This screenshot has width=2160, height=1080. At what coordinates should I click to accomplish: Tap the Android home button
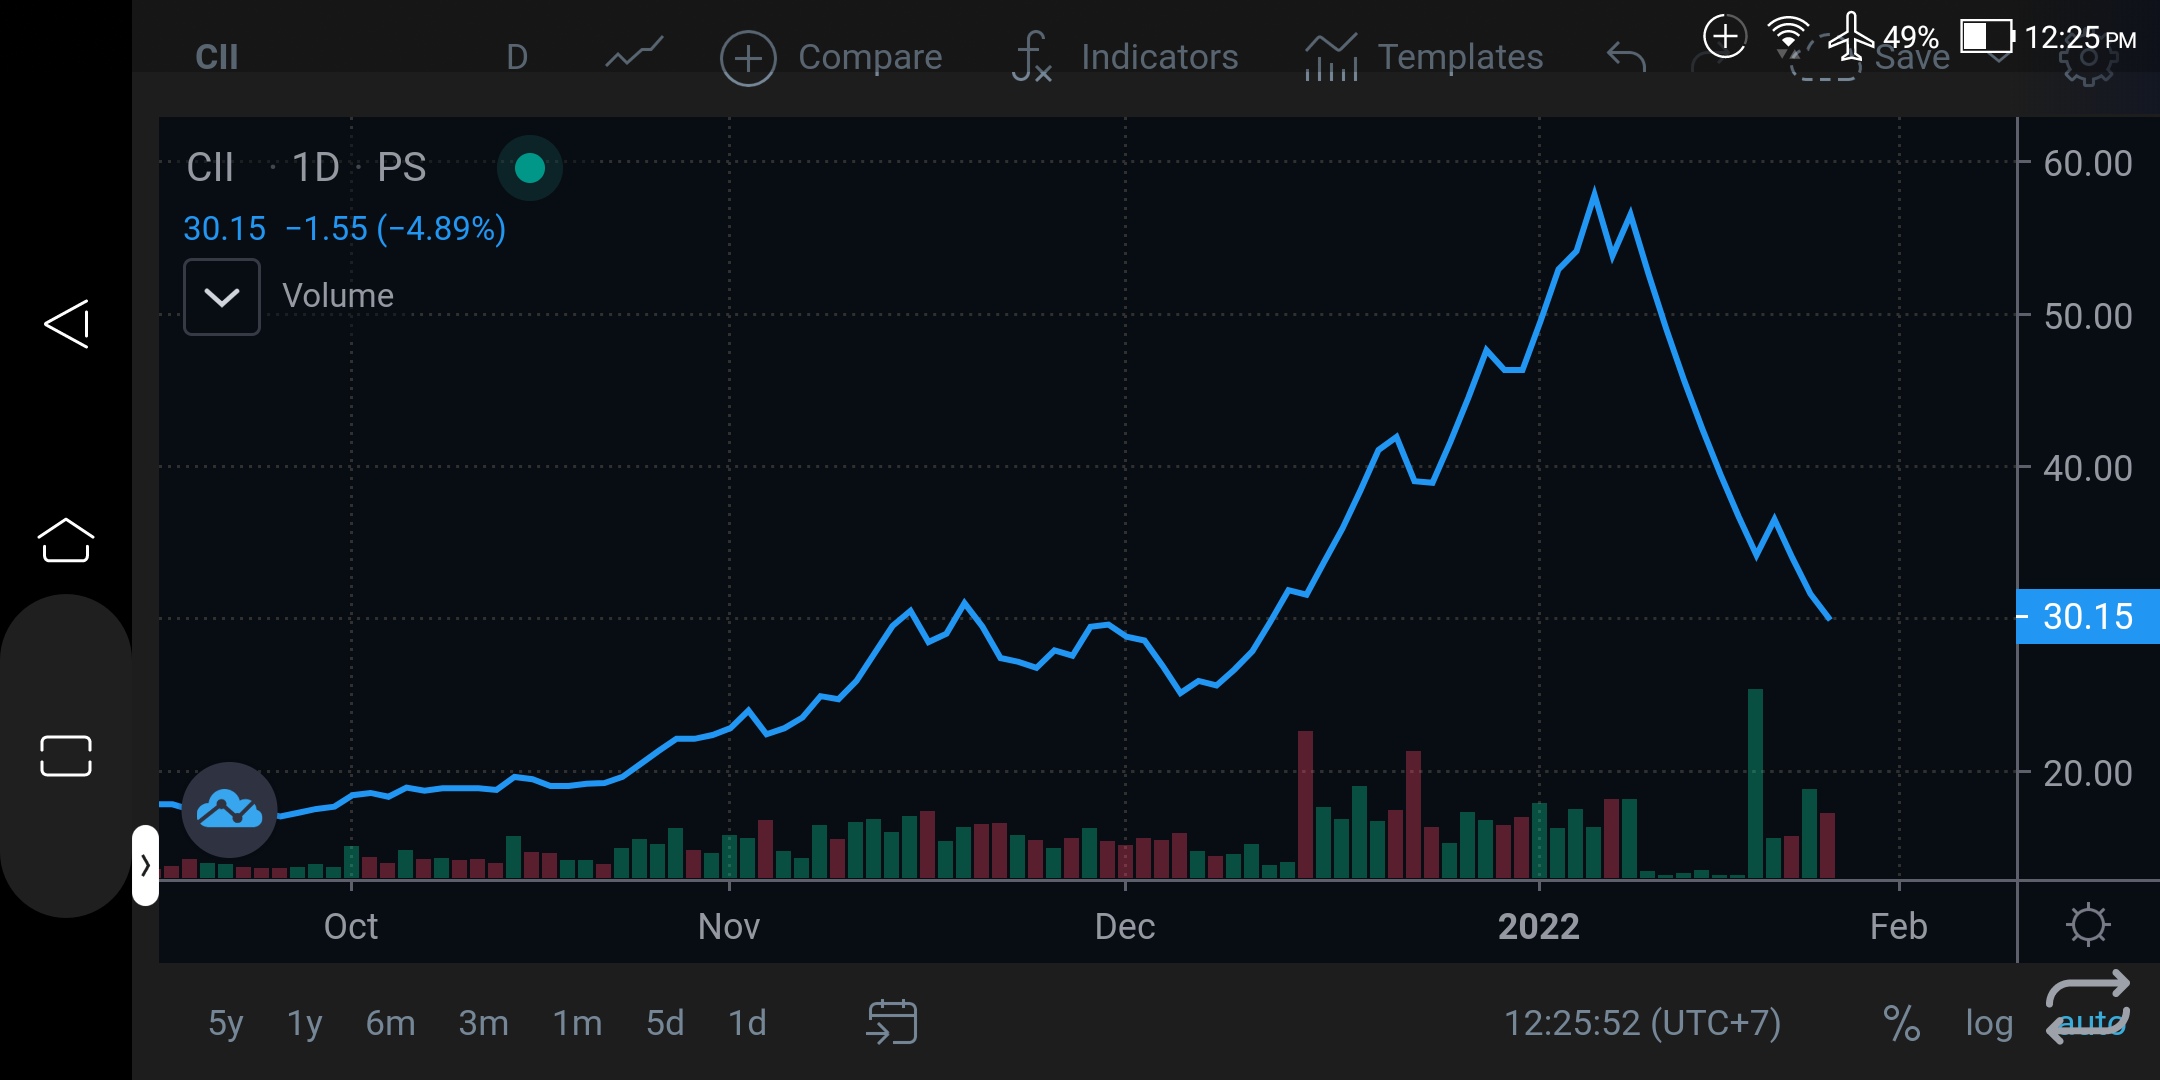tap(66, 540)
